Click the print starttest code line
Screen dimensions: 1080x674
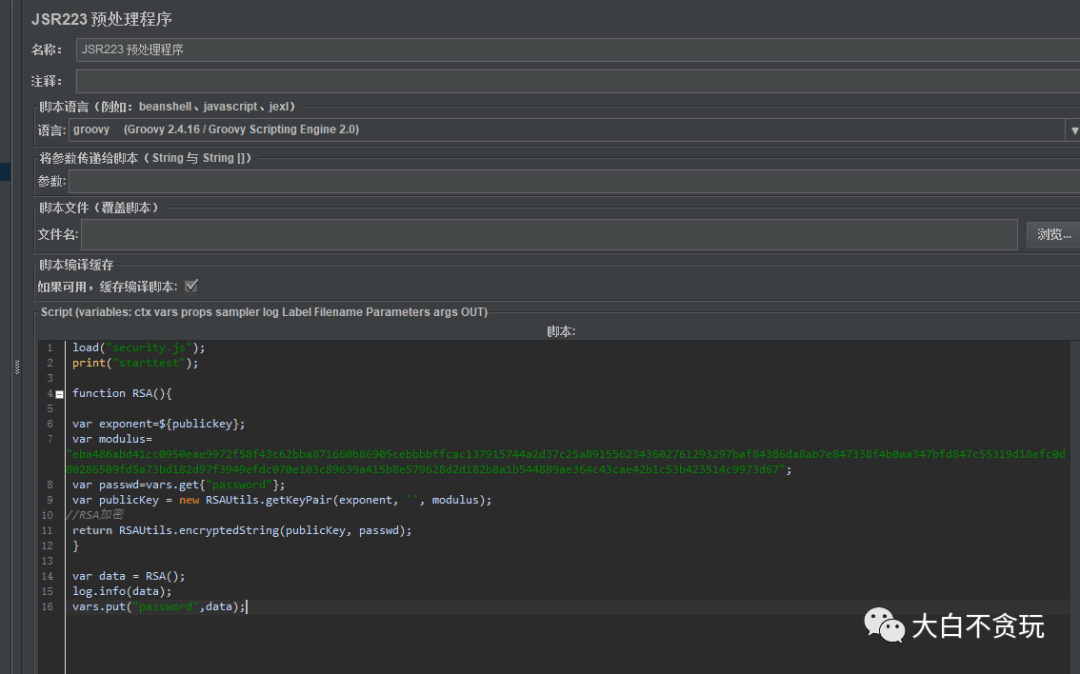click(x=135, y=363)
